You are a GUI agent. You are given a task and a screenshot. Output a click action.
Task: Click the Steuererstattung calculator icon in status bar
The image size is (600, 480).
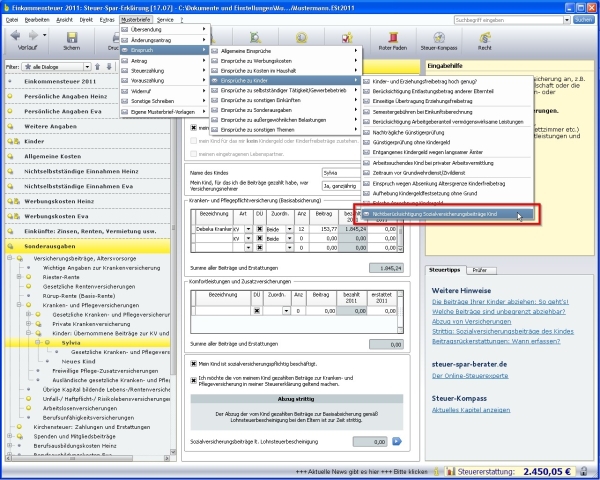tap(451, 471)
